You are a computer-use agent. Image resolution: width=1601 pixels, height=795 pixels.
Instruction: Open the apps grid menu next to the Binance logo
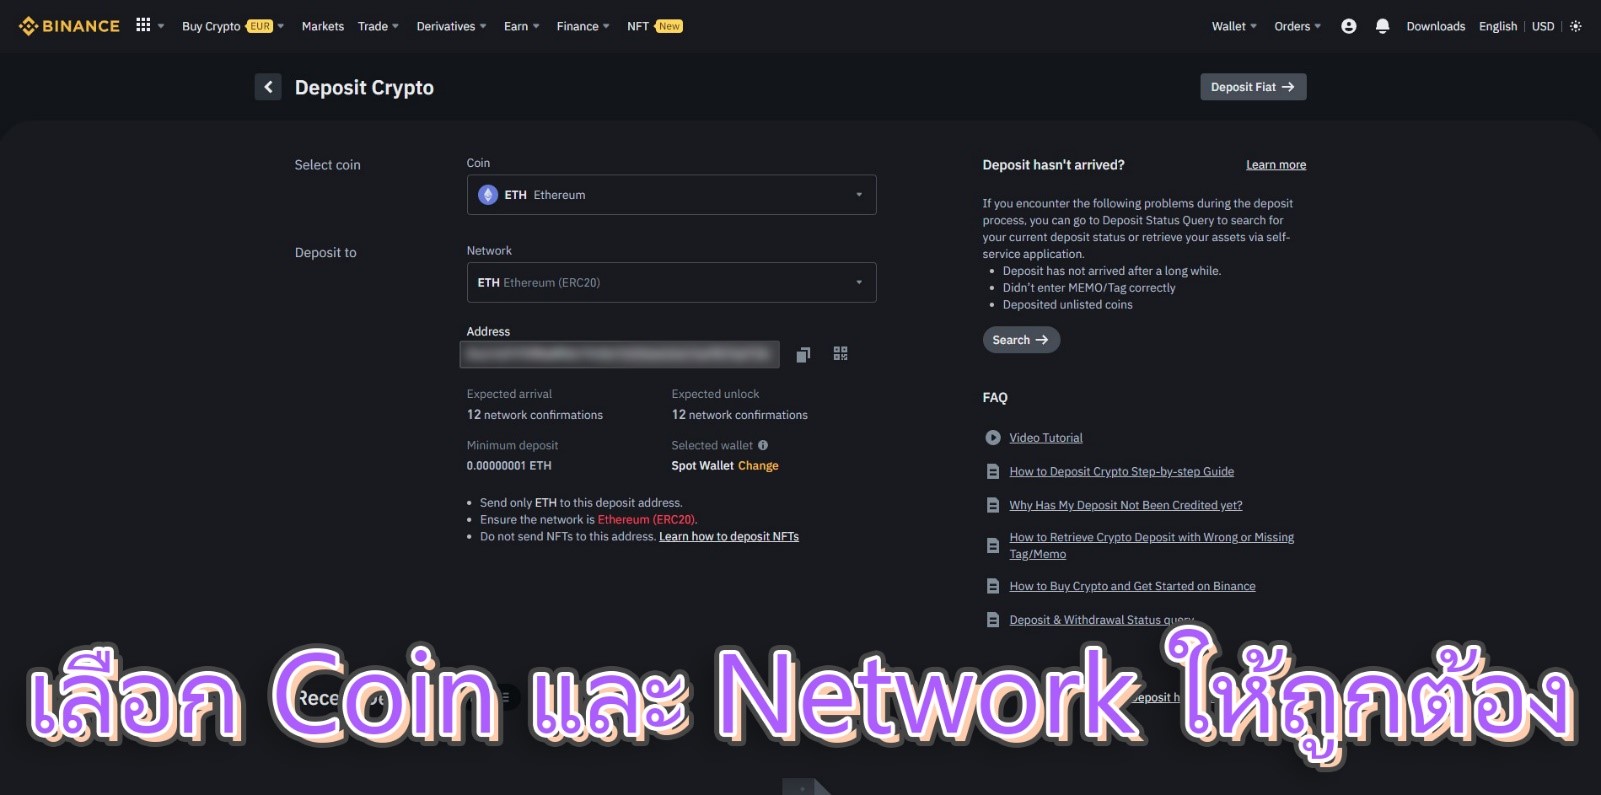click(x=143, y=25)
